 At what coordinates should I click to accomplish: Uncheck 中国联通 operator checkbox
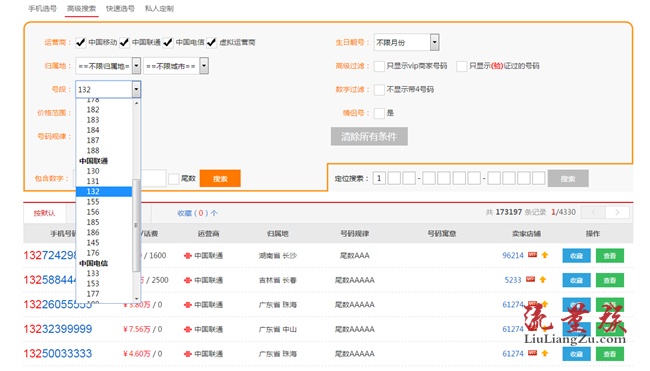[124, 42]
